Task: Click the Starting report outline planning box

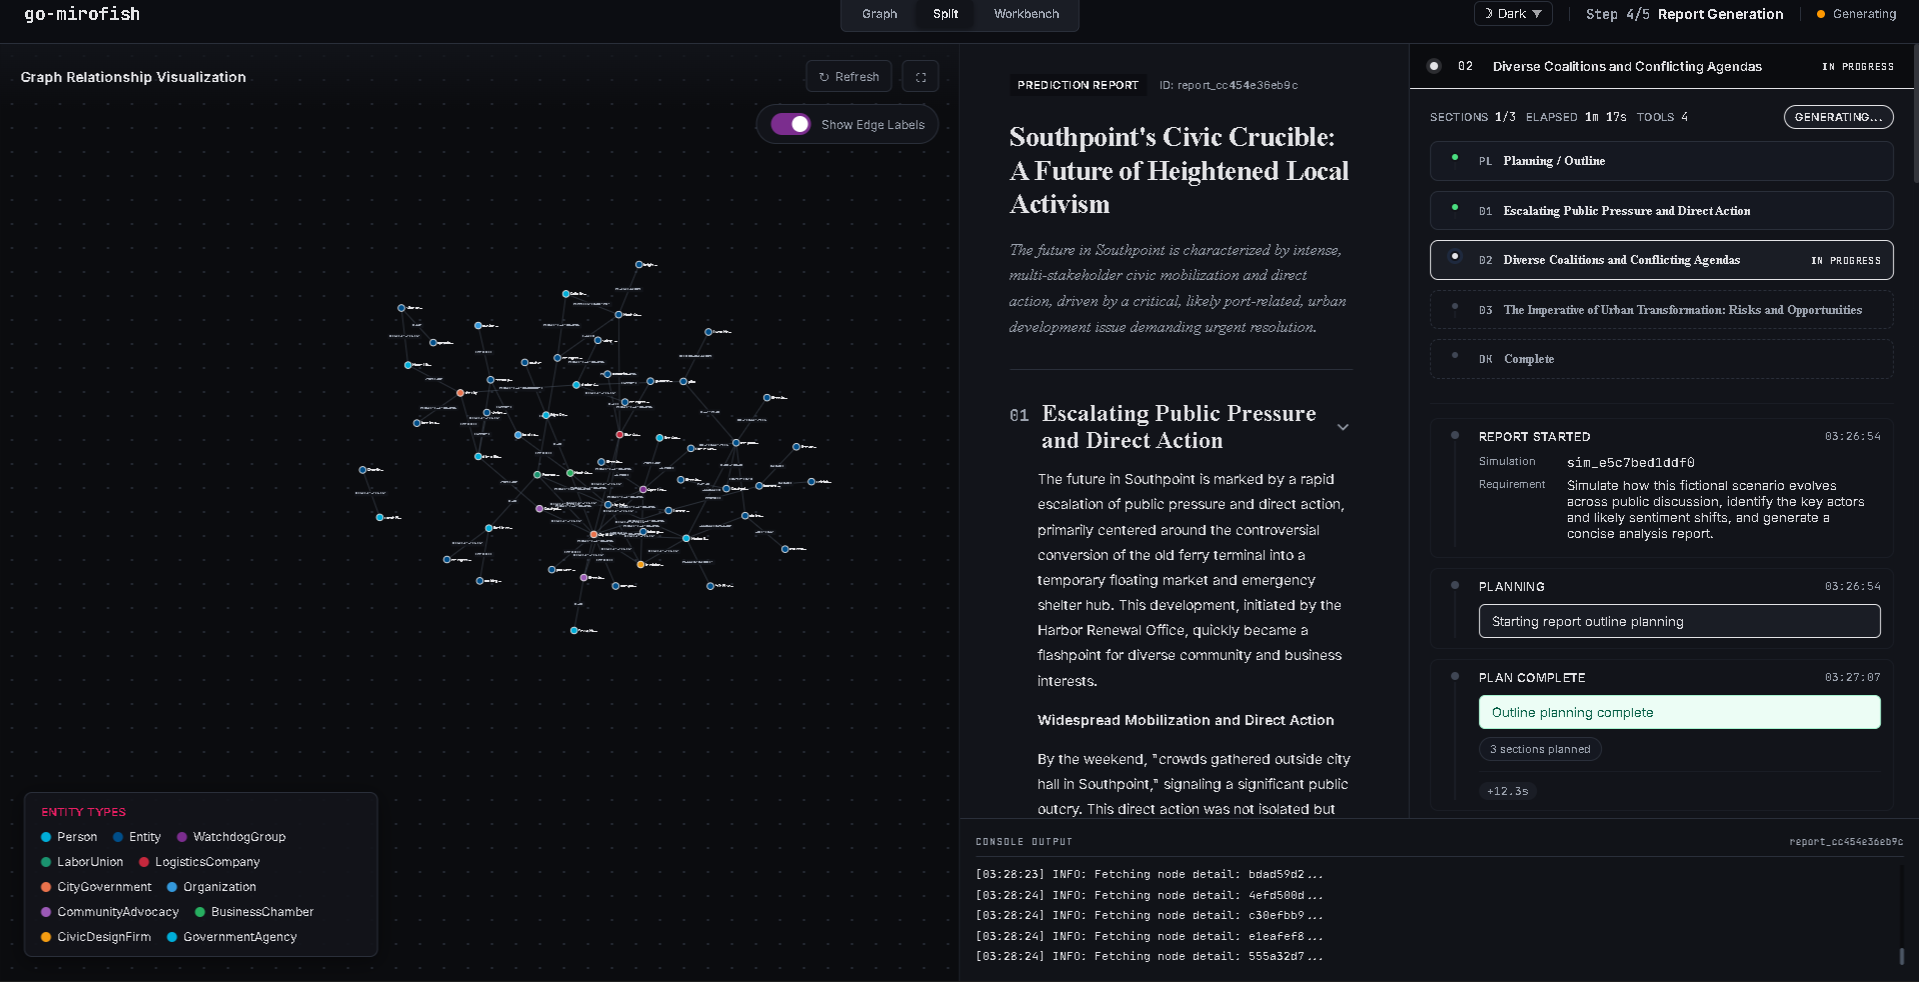Action: pos(1679,621)
